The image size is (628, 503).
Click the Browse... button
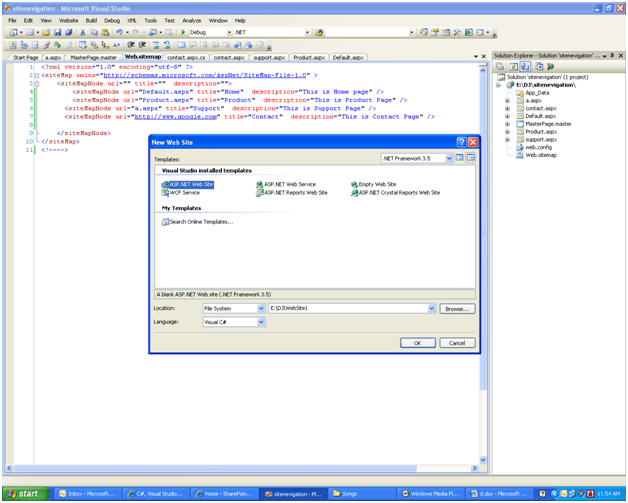pos(456,309)
